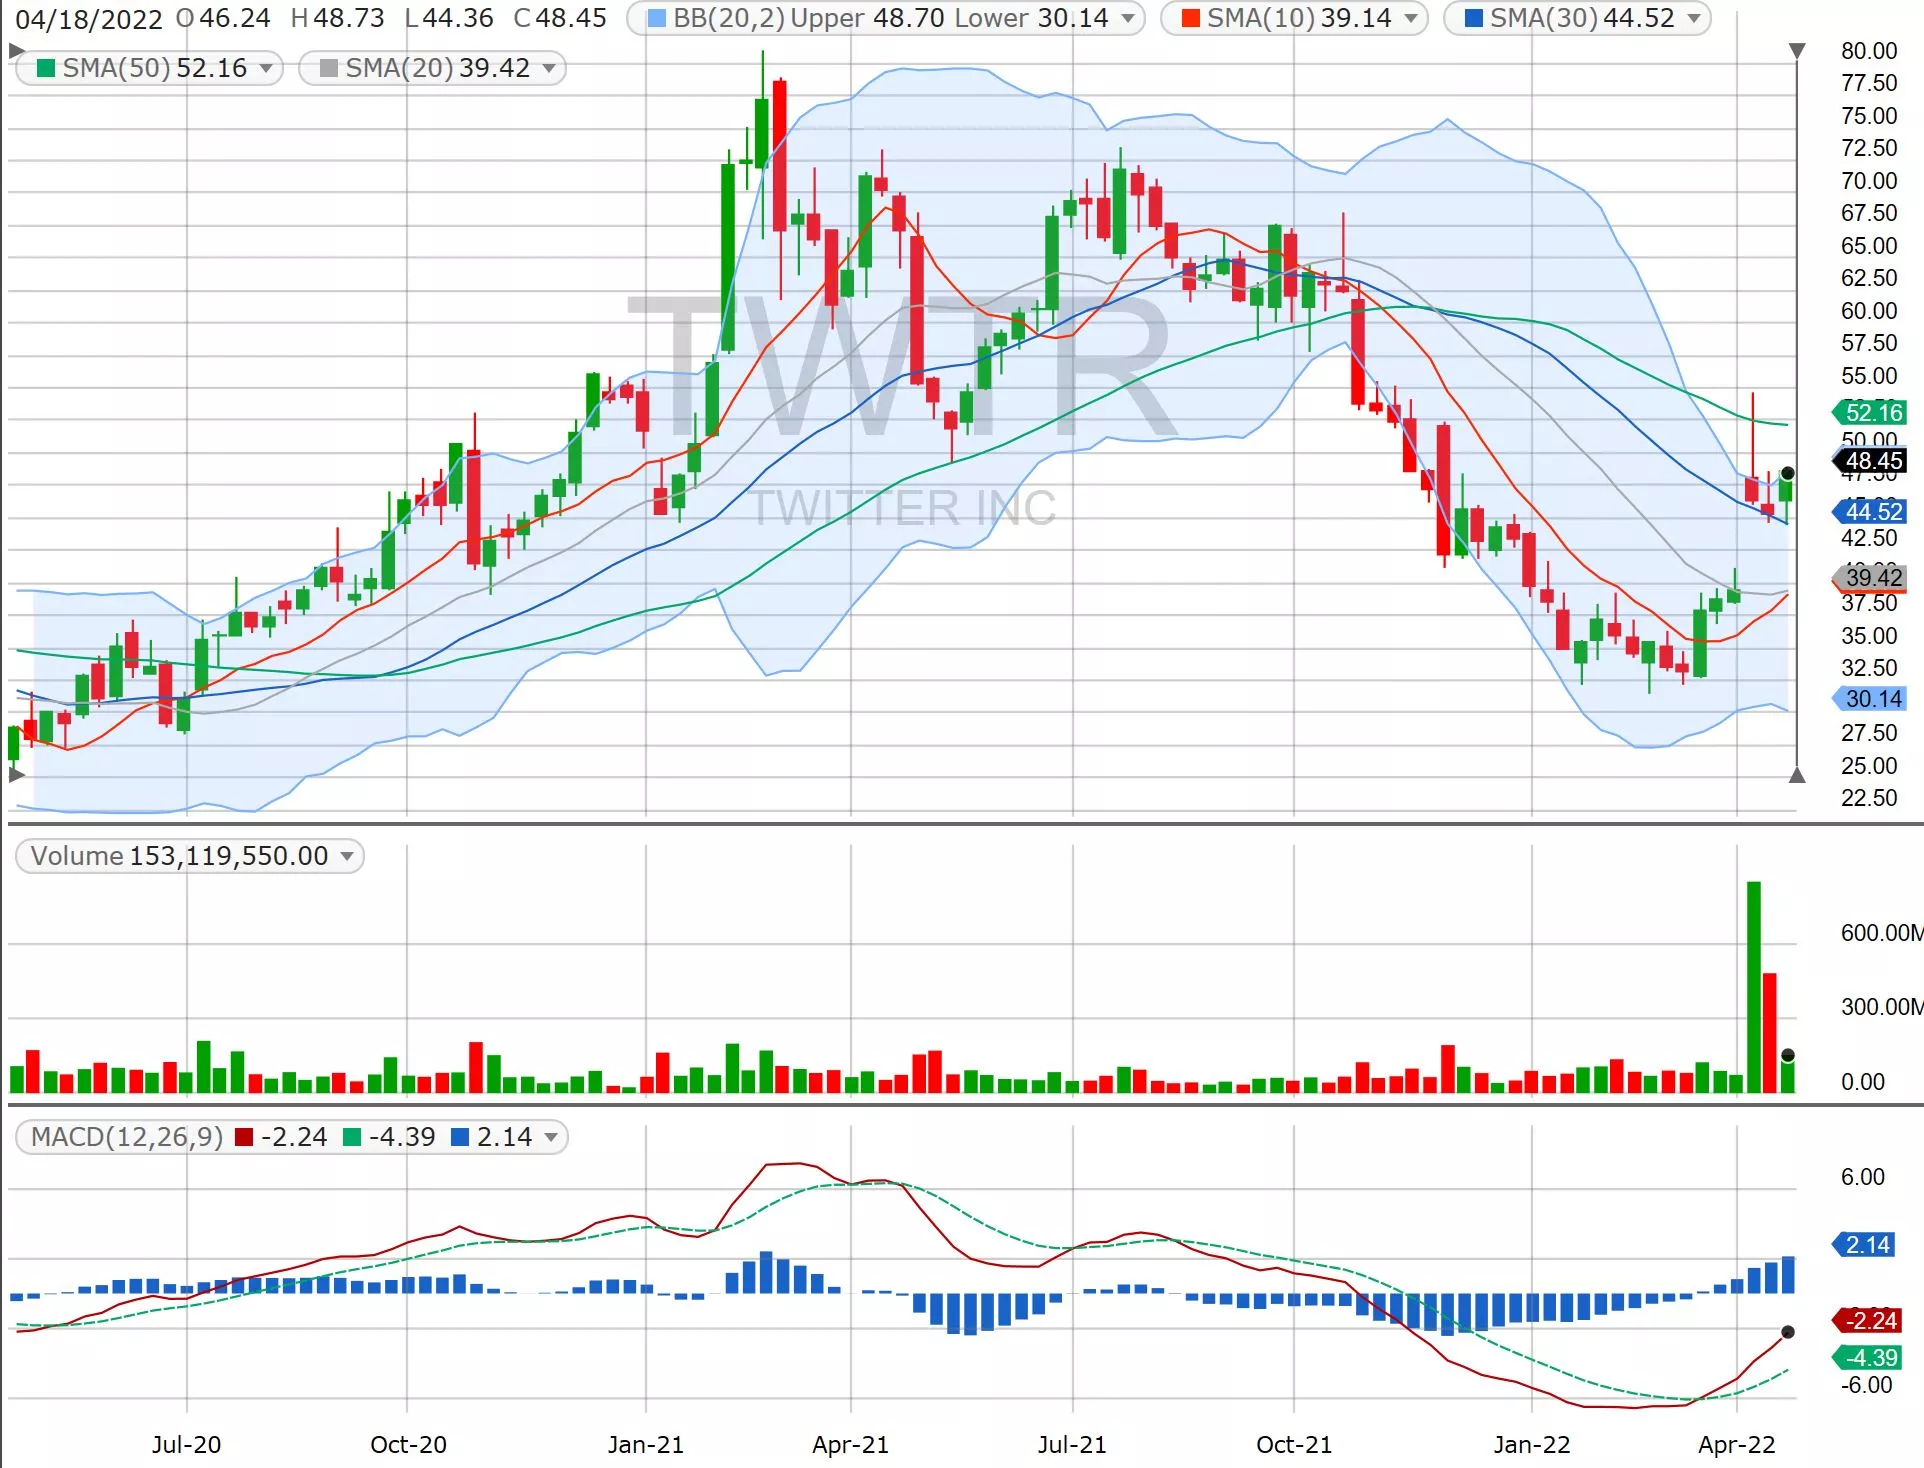The height and width of the screenshot is (1468, 1924).
Task: Click the Oct-21 time axis label
Action: (x=1294, y=1444)
